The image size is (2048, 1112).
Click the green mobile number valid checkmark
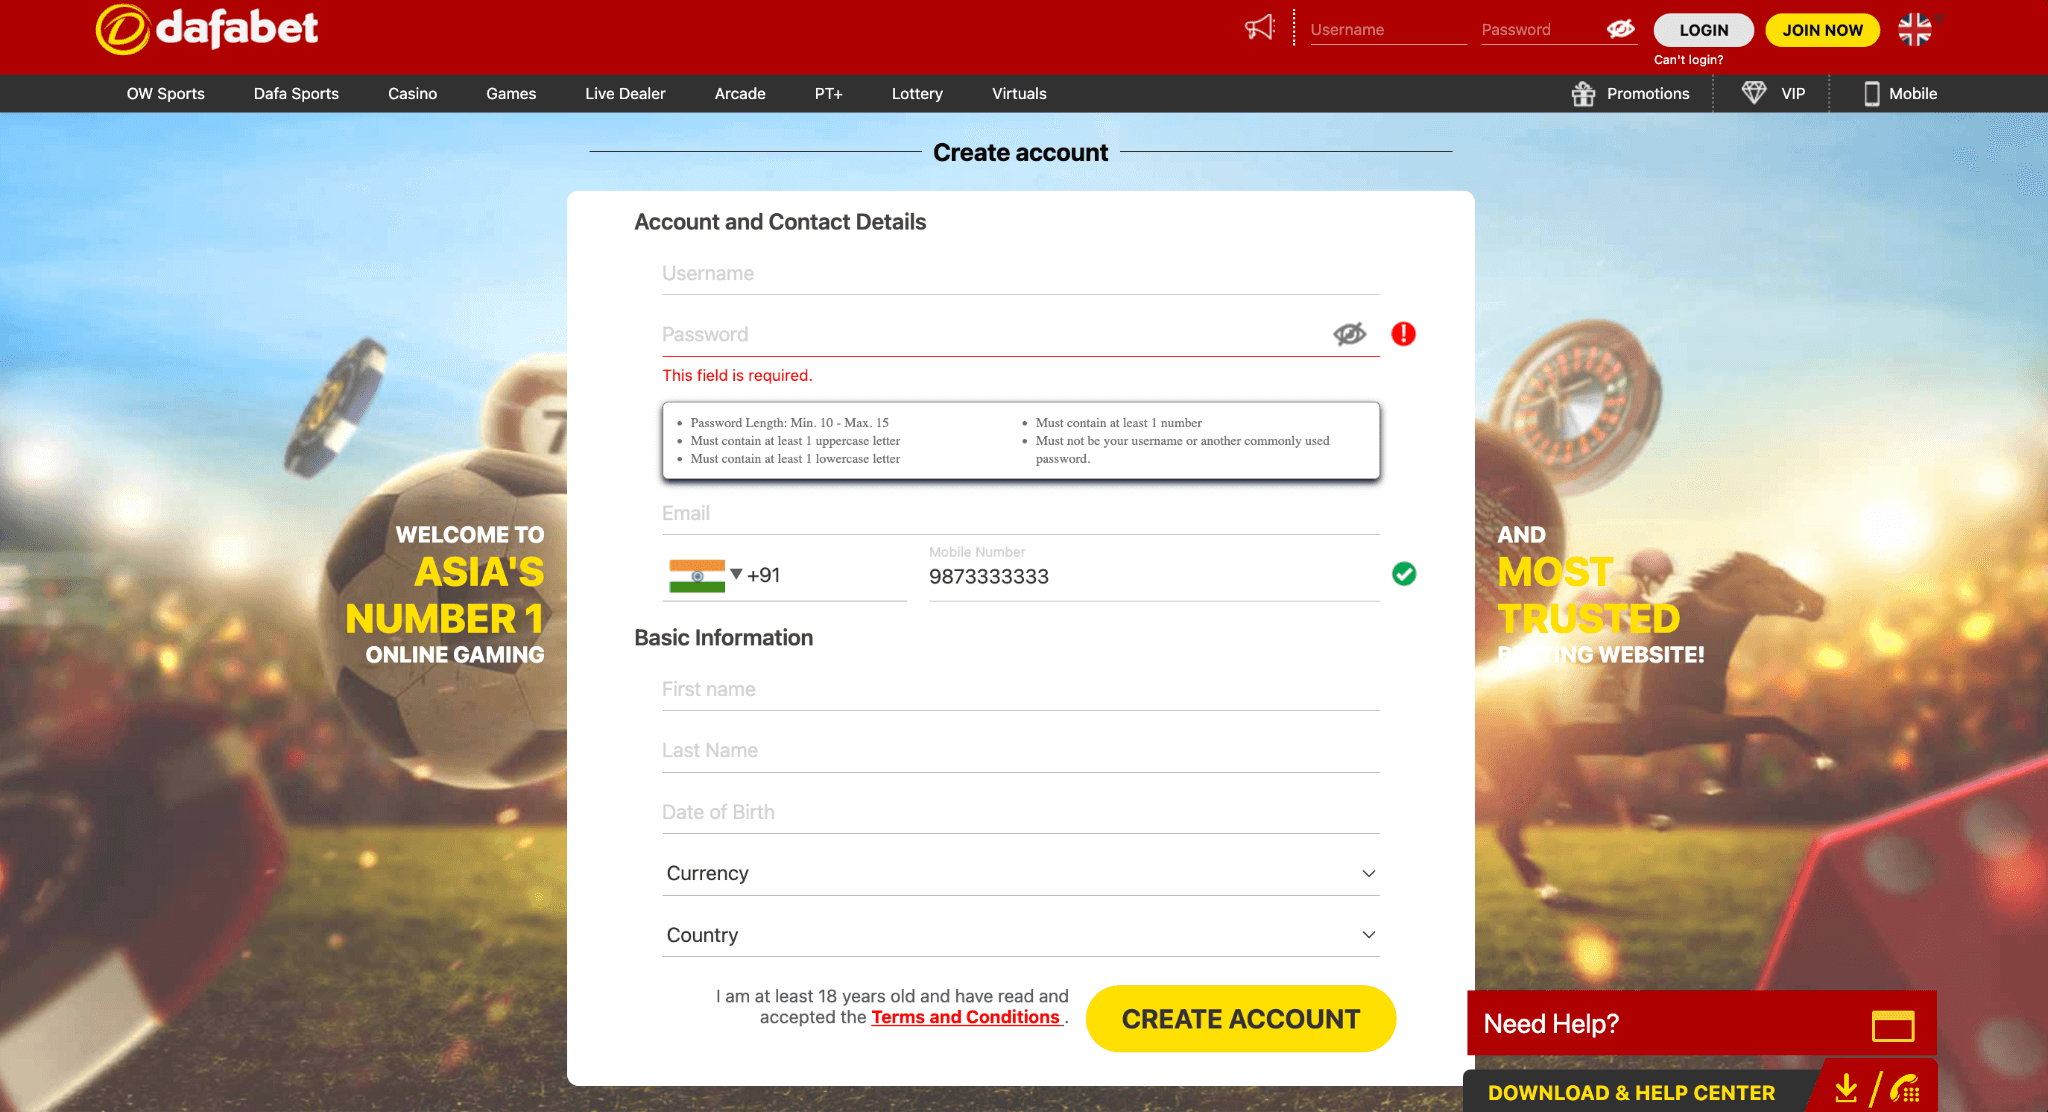click(x=1404, y=574)
